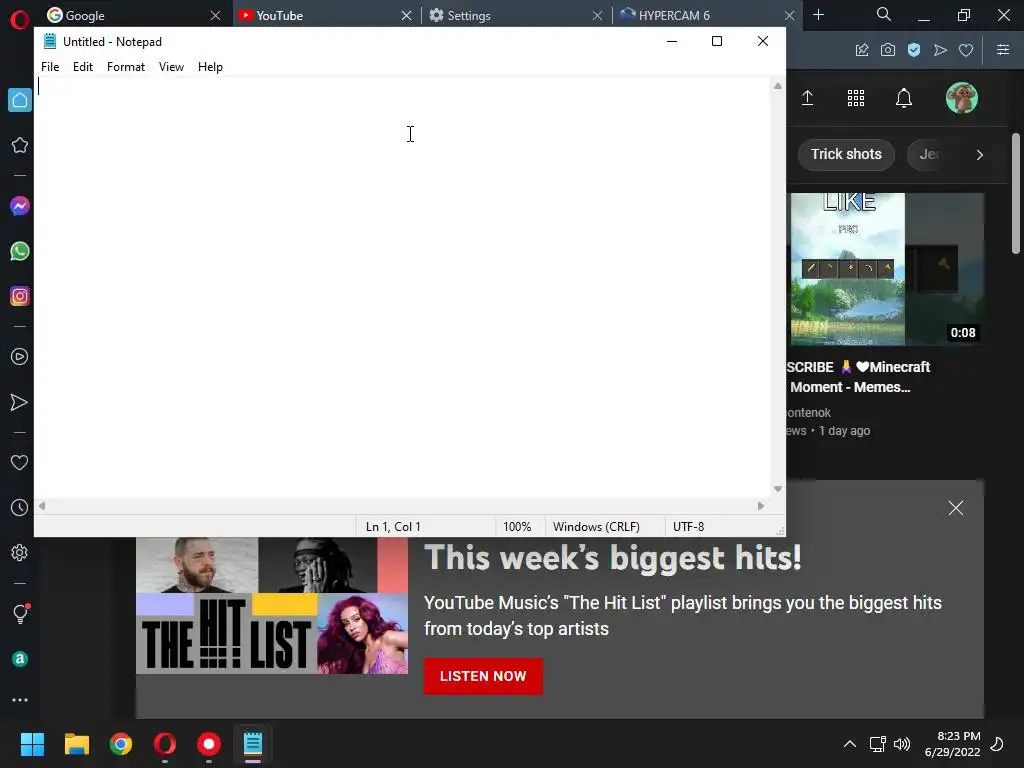1024x768 pixels.
Task: Close the Google tab
Action: (216, 15)
